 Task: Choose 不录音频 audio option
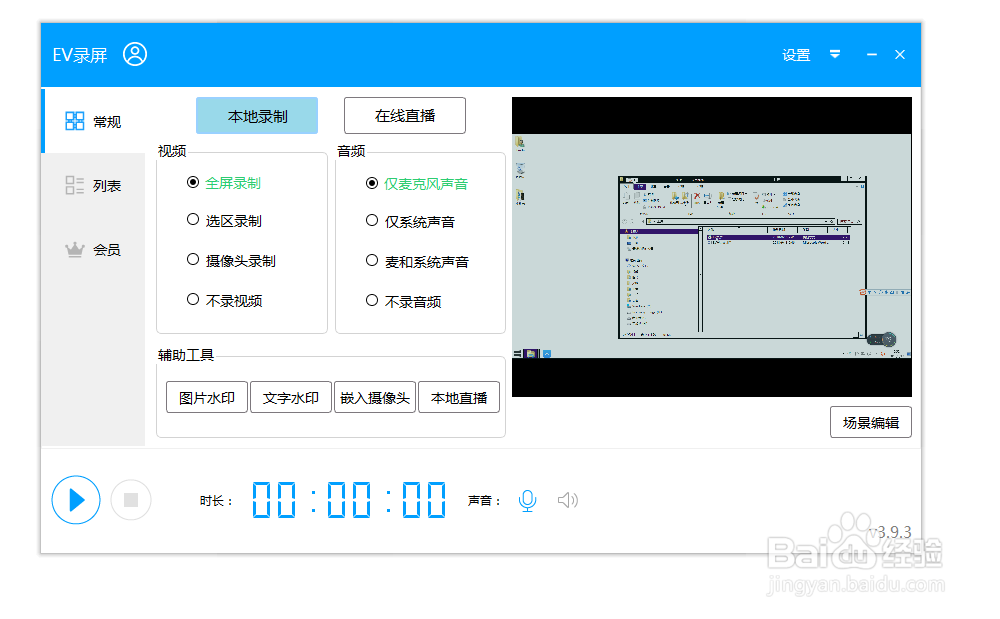[x=403, y=301]
